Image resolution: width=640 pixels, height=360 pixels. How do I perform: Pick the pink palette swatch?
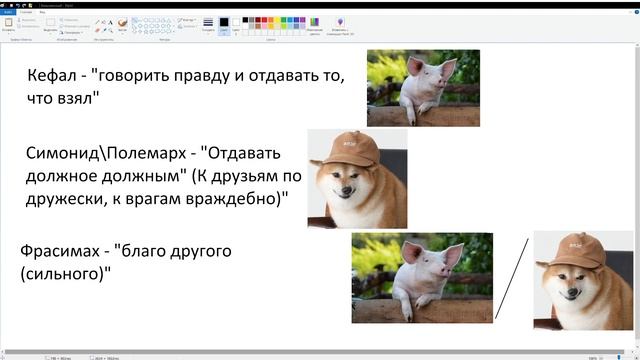[x=264, y=26]
